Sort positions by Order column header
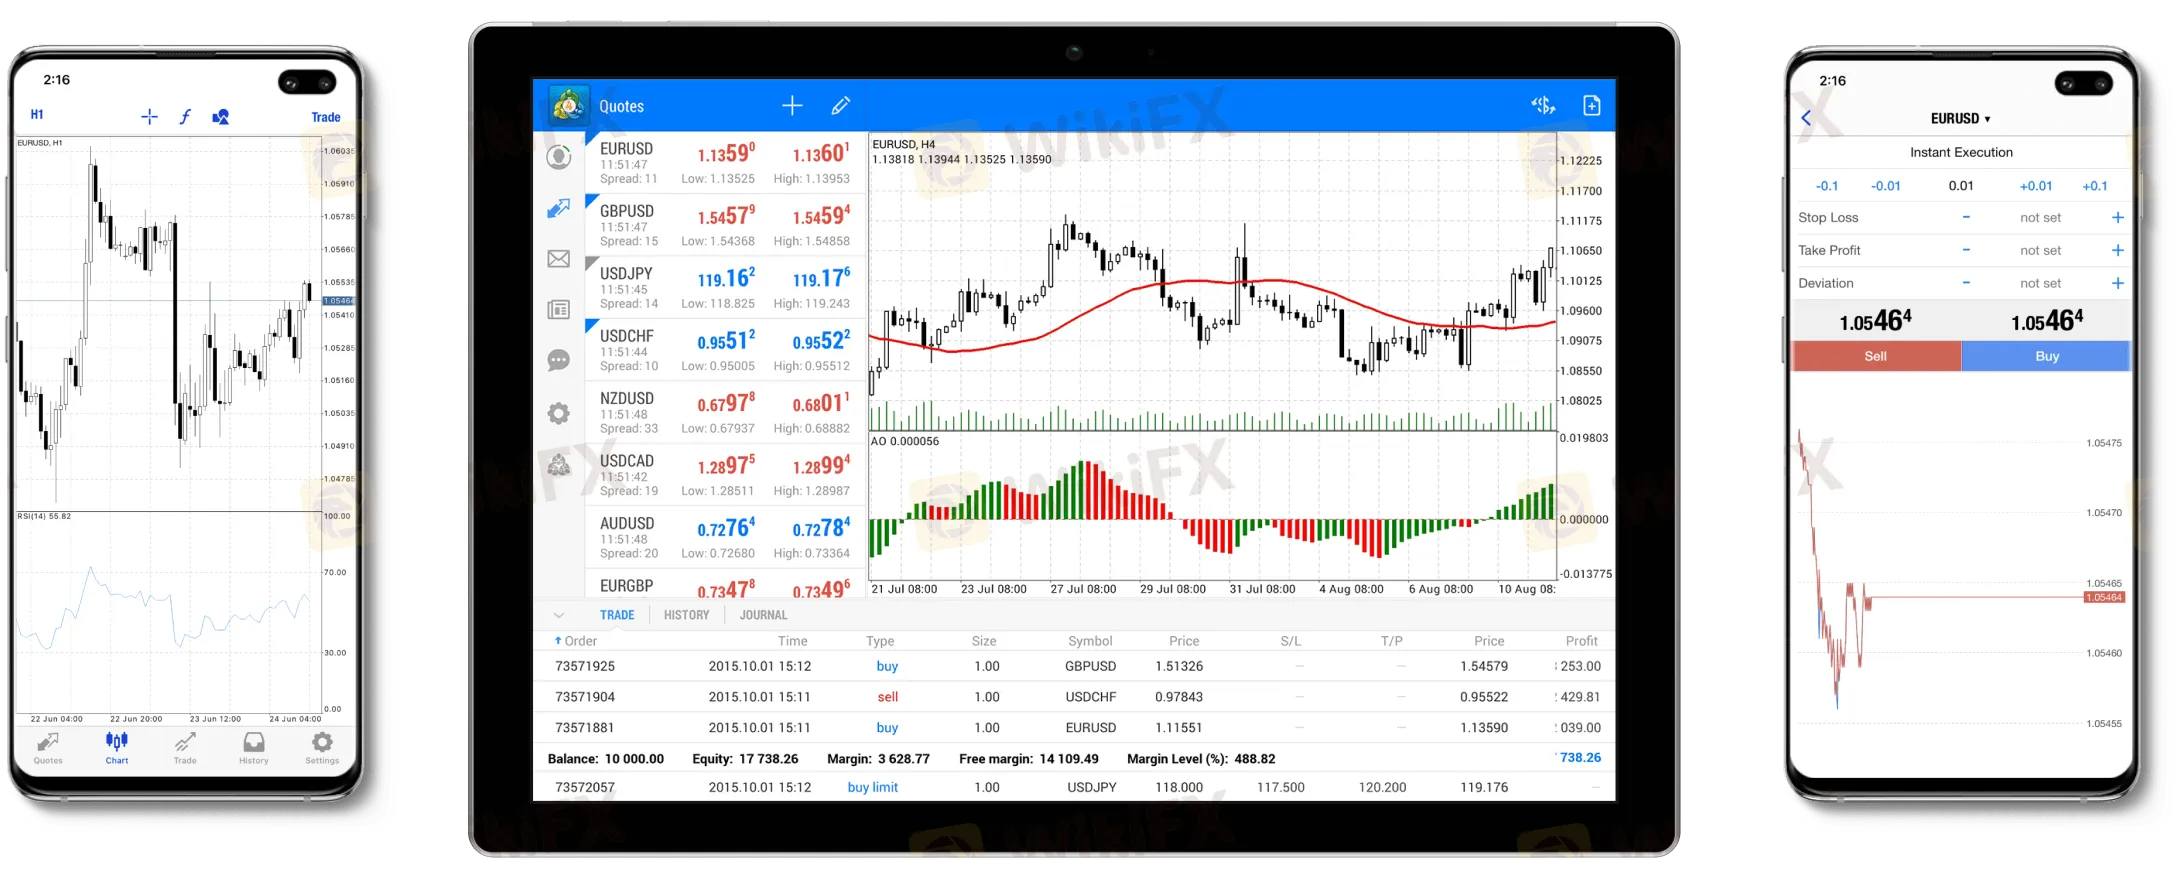 click(x=575, y=641)
